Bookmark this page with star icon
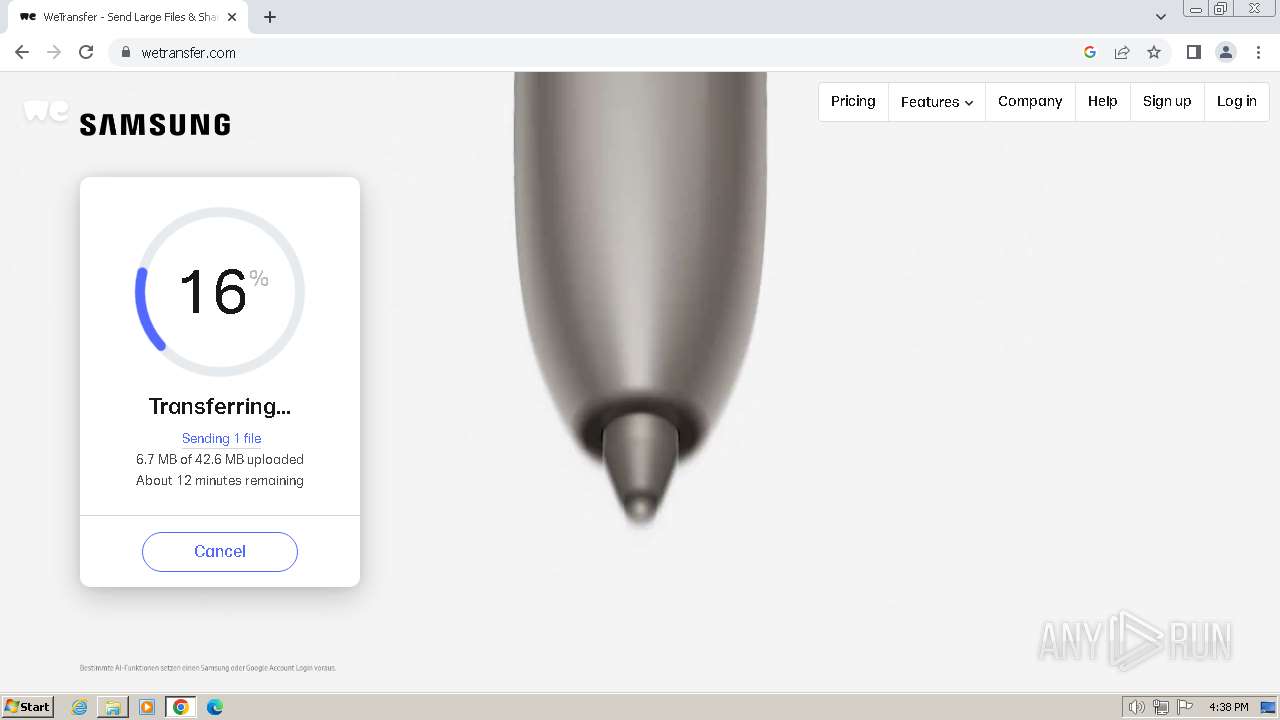The height and width of the screenshot is (720, 1280). coord(1154,52)
